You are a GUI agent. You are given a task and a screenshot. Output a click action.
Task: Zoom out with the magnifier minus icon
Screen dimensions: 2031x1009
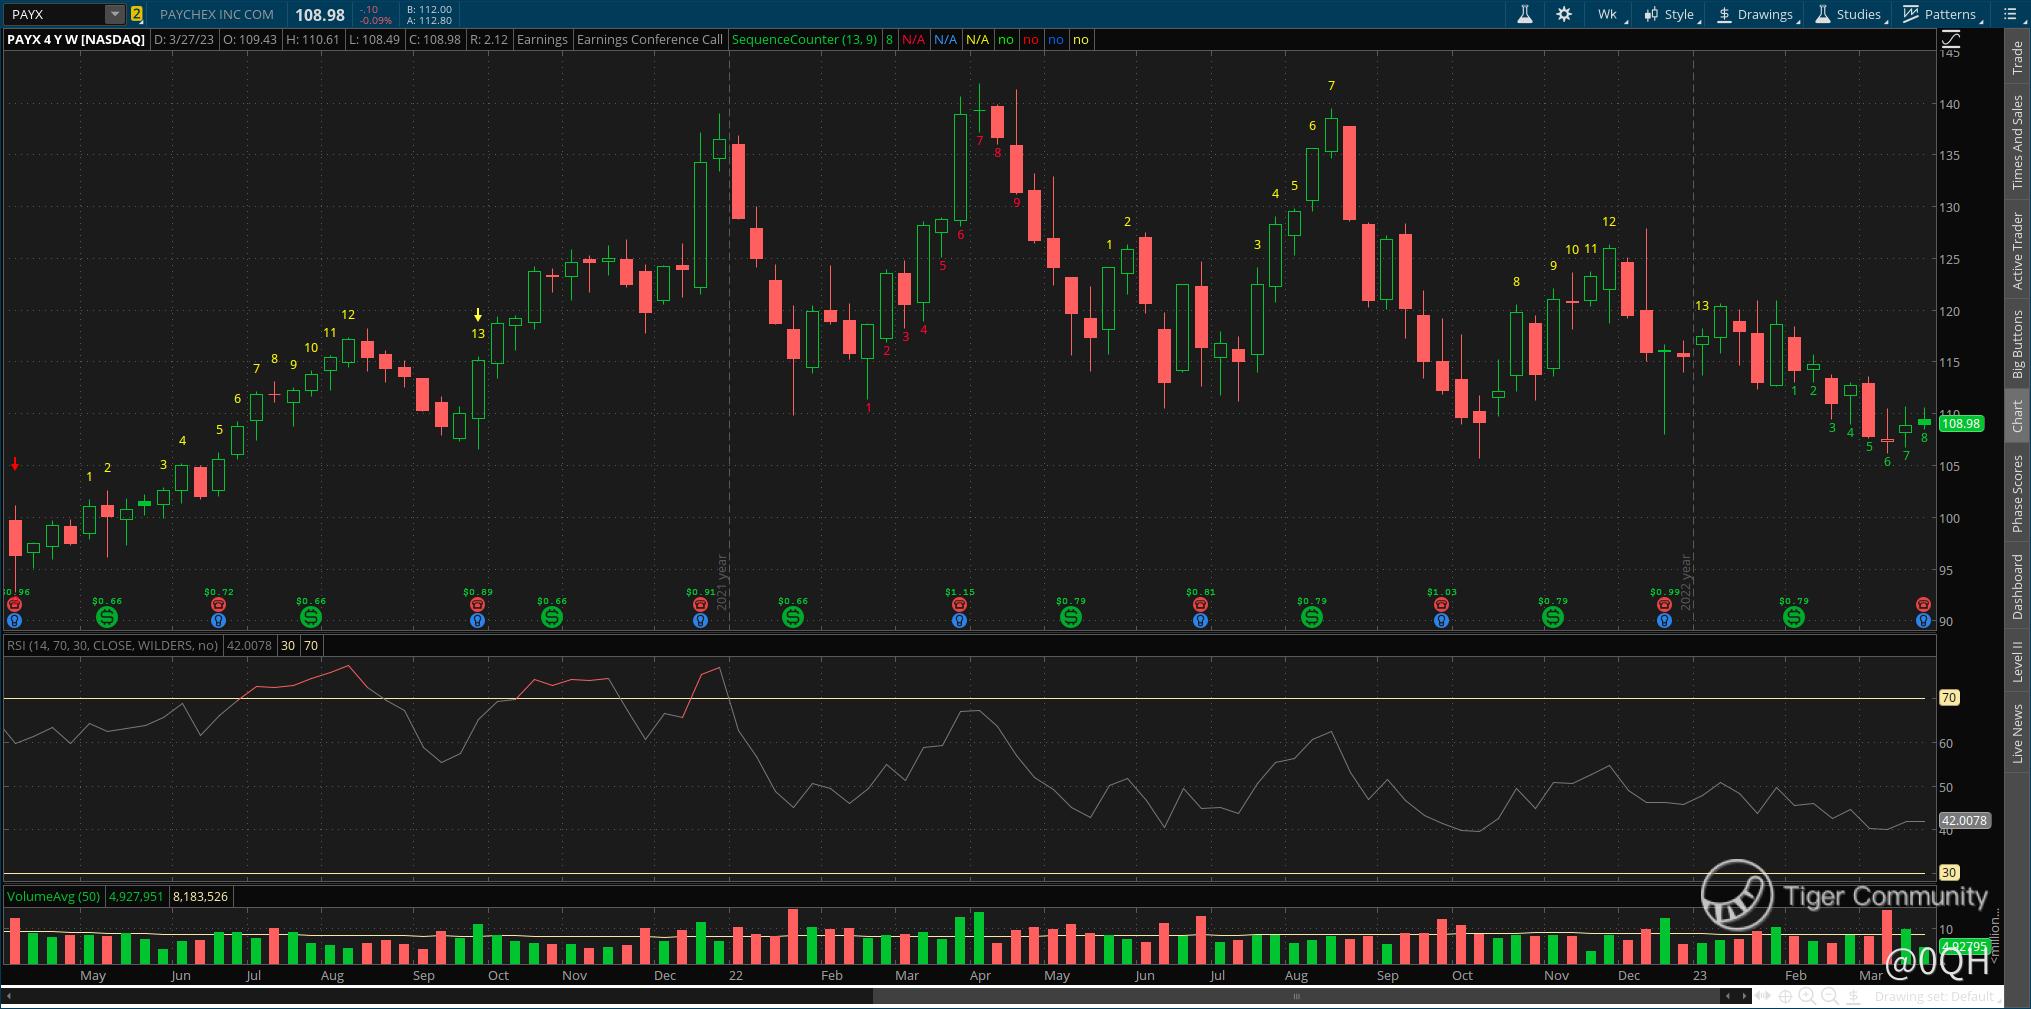(x=1830, y=996)
